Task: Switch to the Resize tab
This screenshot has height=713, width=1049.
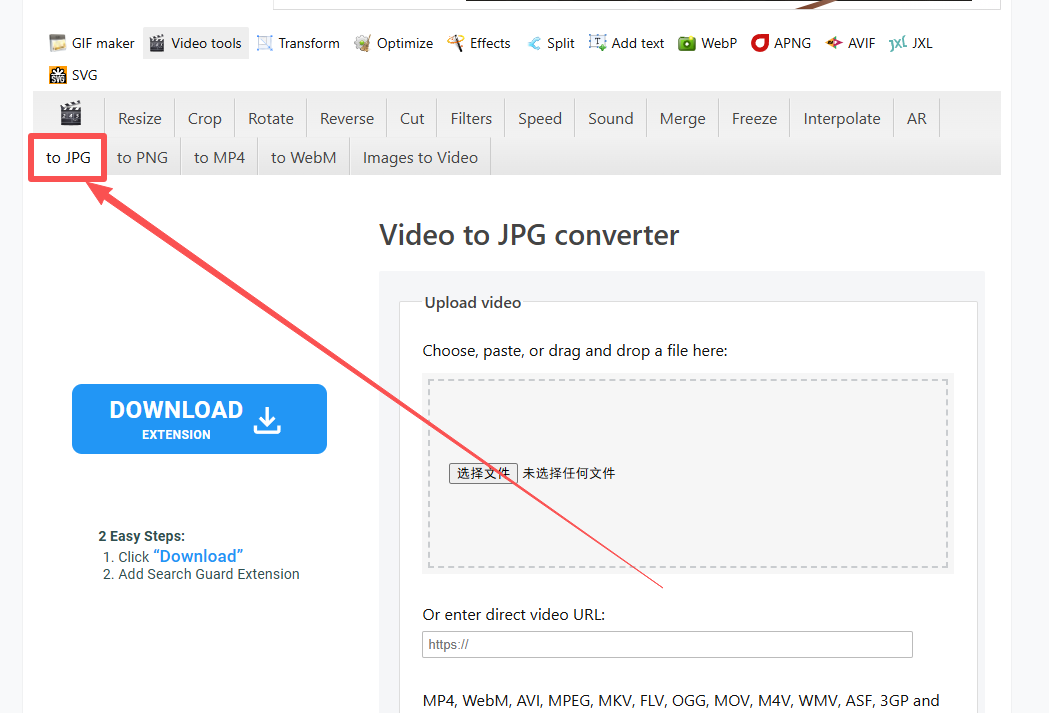Action: pyautogui.click(x=139, y=118)
